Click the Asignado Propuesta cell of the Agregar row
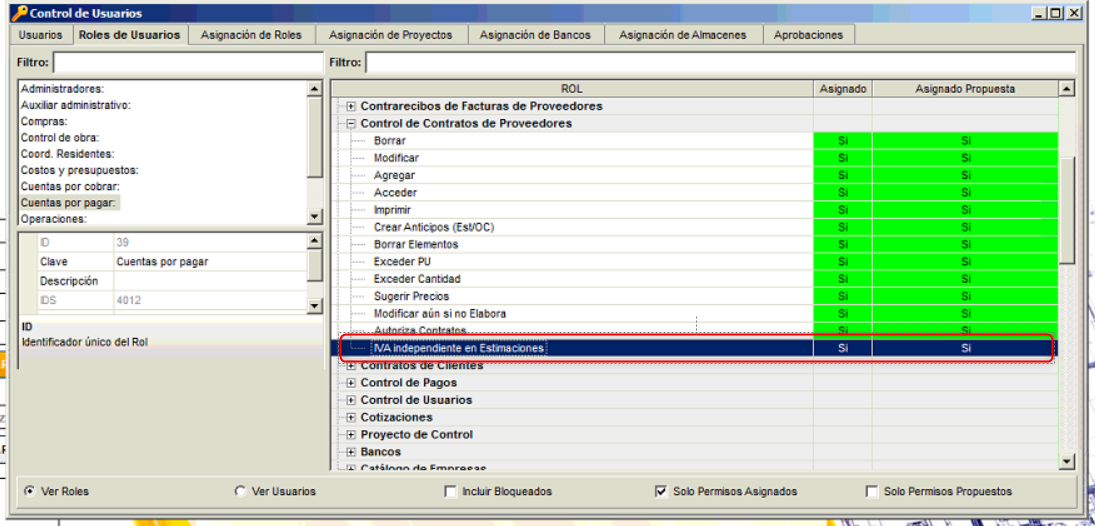 (966, 175)
